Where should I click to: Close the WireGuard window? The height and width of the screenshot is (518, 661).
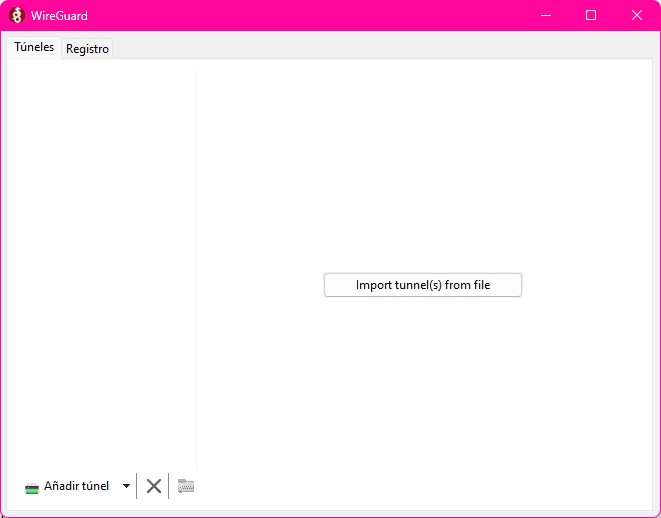coord(637,16)
